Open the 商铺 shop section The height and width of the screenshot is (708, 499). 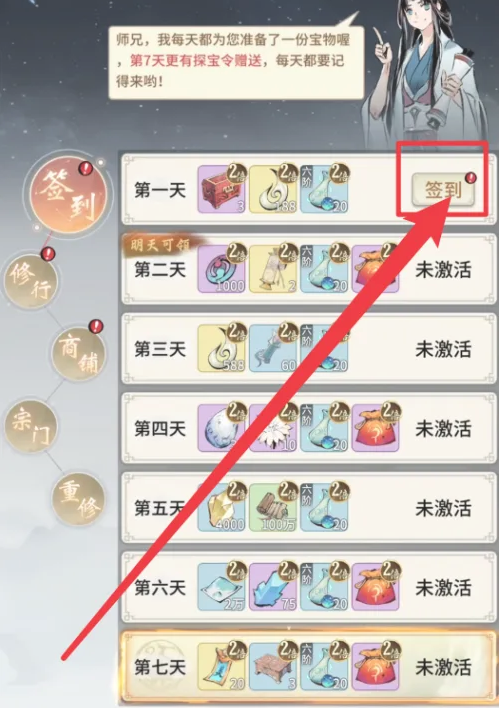click(78, 353)
